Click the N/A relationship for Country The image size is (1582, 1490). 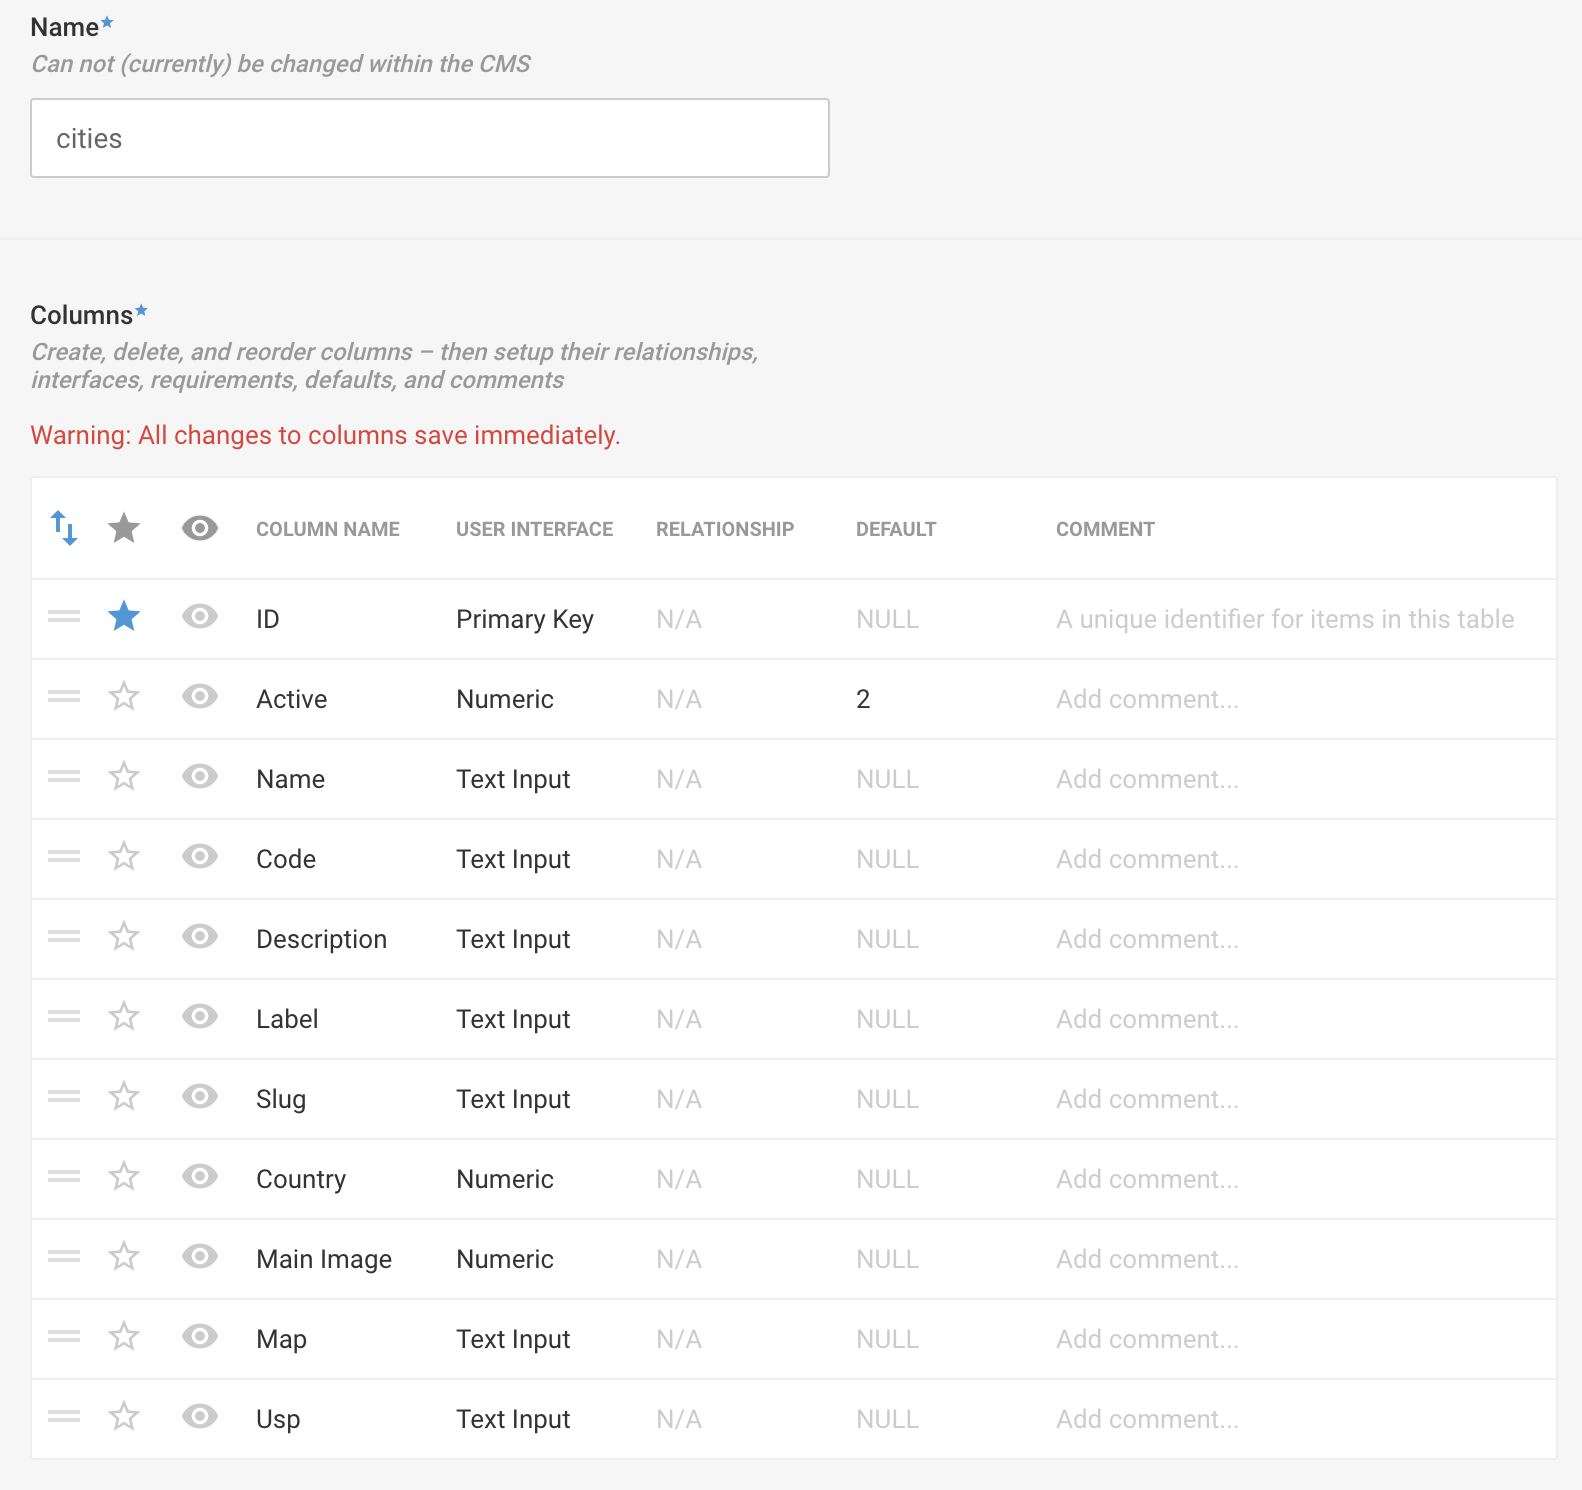coord(679,1179)
